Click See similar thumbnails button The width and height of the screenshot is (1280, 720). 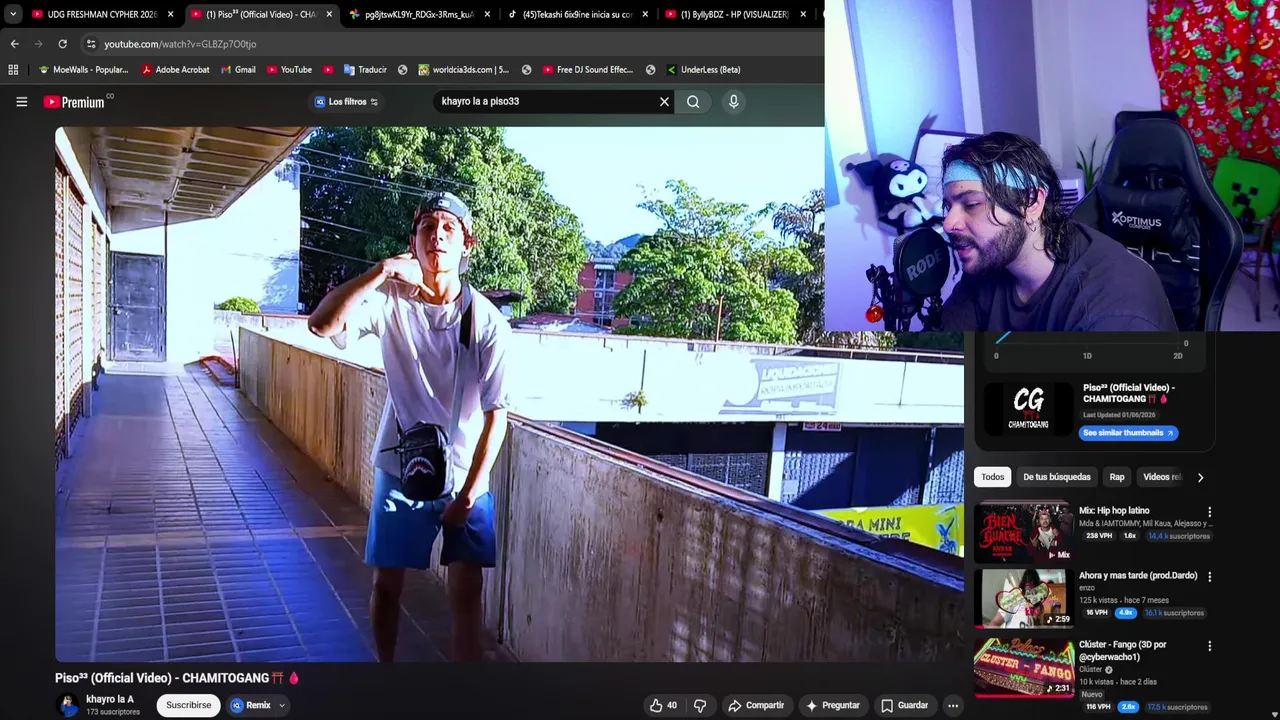pos(1128,433)
